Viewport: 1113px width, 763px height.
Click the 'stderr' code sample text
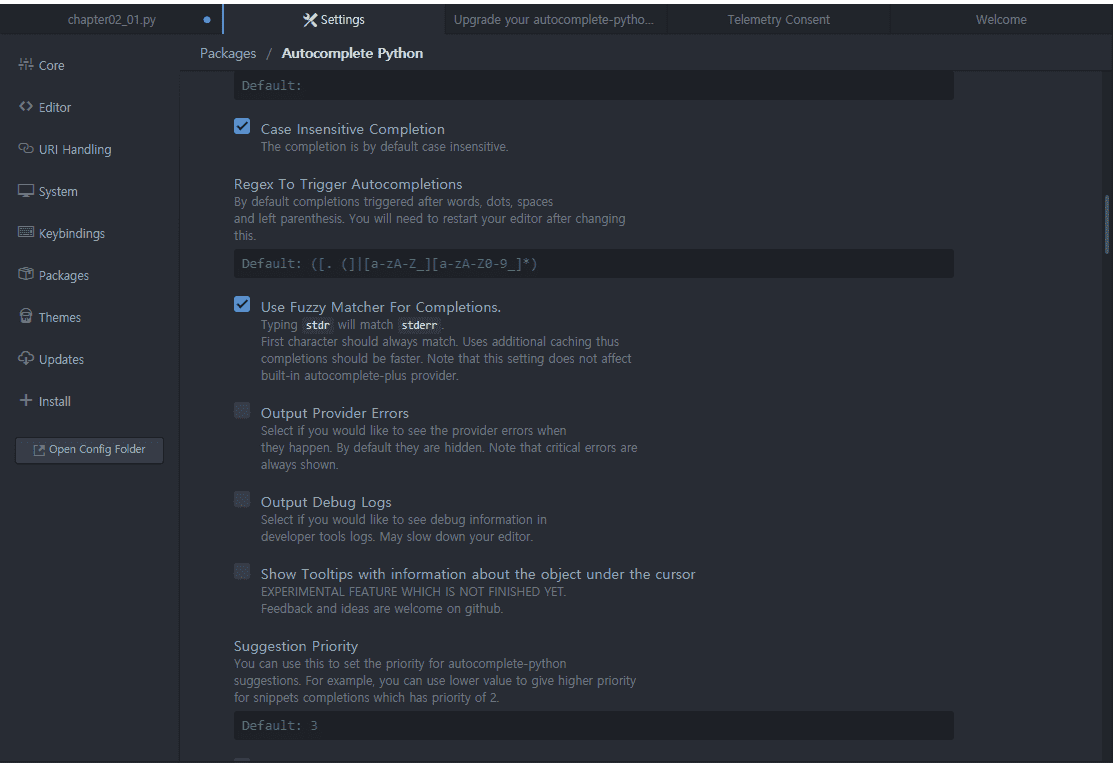(x=419, y=325)
